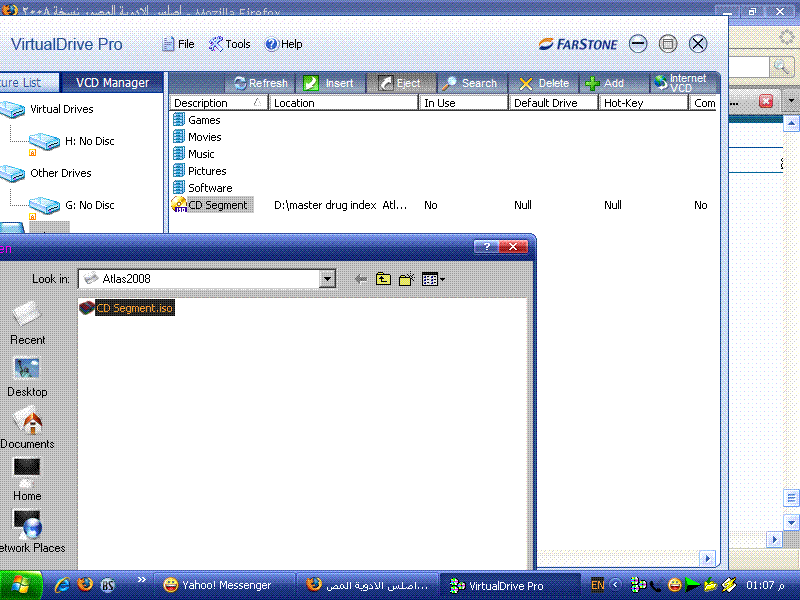The image size is (800, 600).
Task: Click the BS quick launch icon
Action: (108, 585)
